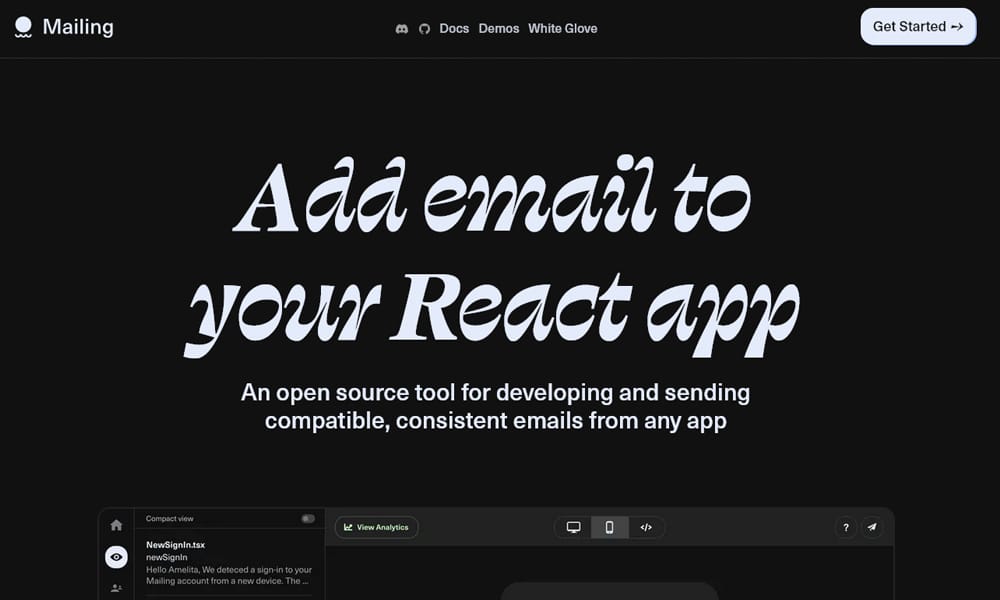Click the Mailing brand name
The height and width of the screenshot is (600, 1000).
tap(78, 27)
